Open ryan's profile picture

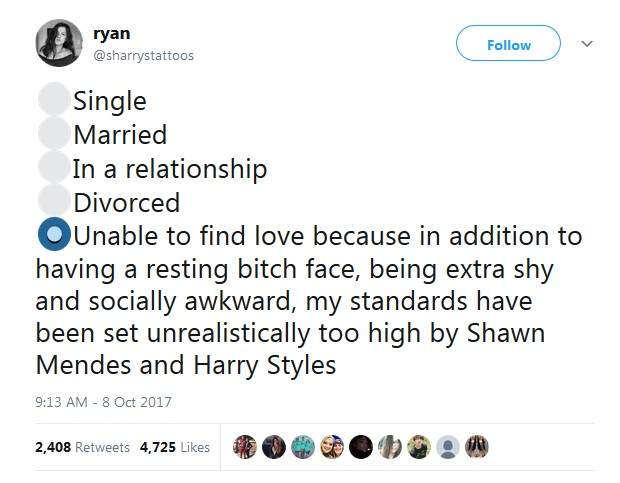click(60, 45)
